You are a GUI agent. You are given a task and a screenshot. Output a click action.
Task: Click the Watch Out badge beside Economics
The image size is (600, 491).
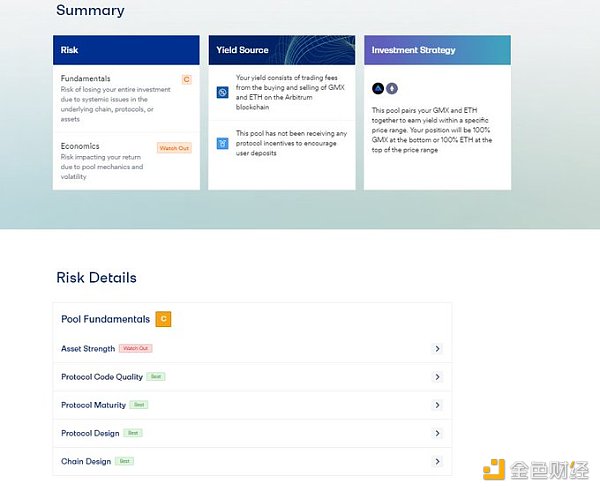174,148
